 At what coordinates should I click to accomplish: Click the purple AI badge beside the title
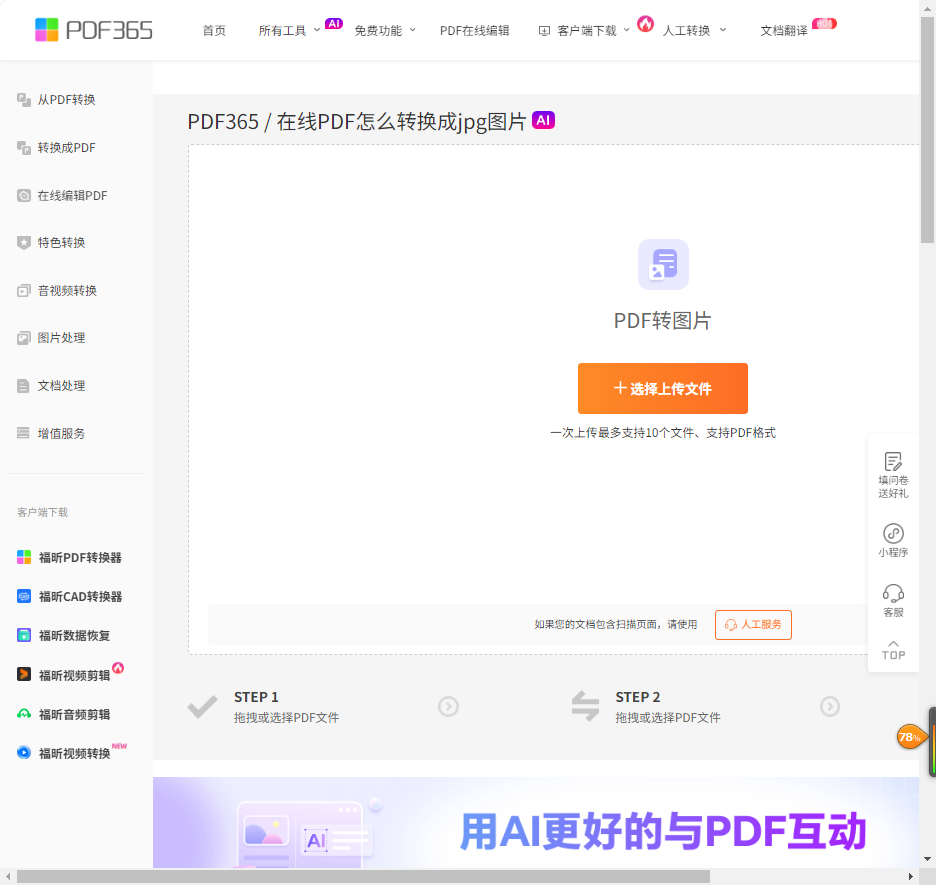point(543,120)
